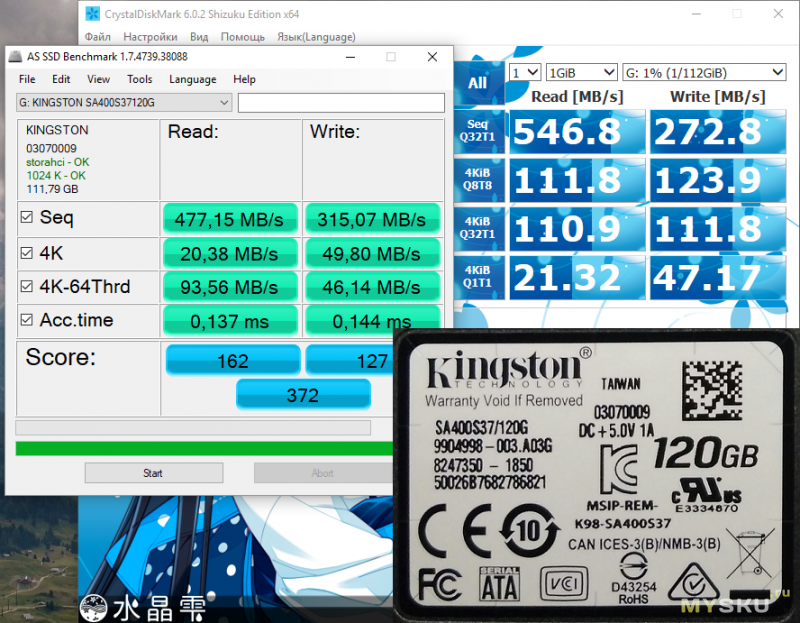This screenshot has width=800, height=623.
Task: Minimize the CrystalDiskMark window
Action: click(x=696, y=14)
